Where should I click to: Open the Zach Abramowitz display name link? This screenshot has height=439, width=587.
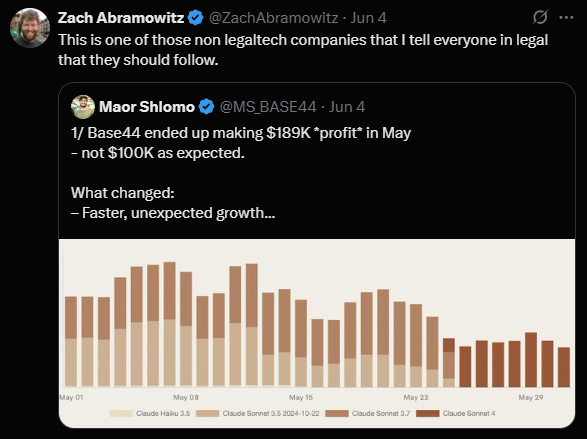tap(121, 18)
